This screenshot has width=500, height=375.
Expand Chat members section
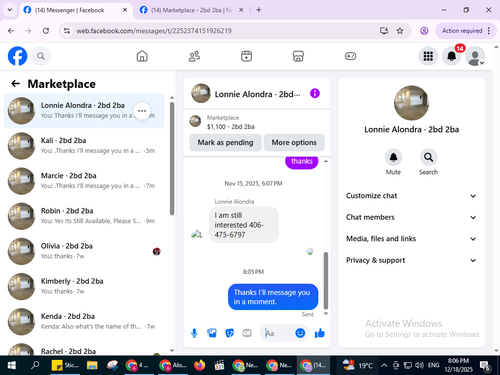click(411, 217)
